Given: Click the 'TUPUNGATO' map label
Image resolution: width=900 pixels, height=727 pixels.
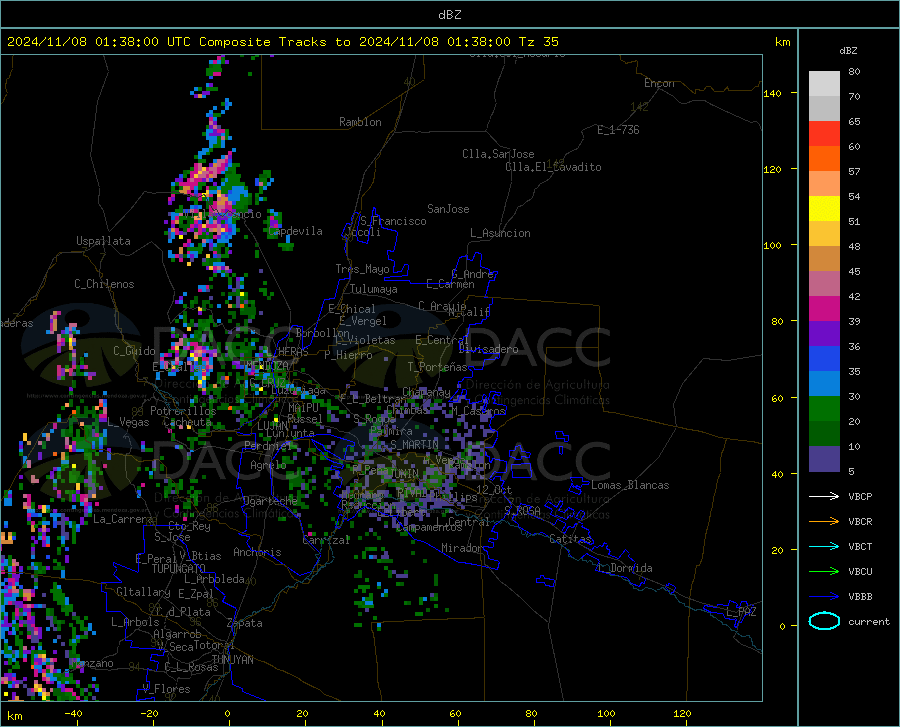Looking at the screenshot, I should (x=179, y=569).
